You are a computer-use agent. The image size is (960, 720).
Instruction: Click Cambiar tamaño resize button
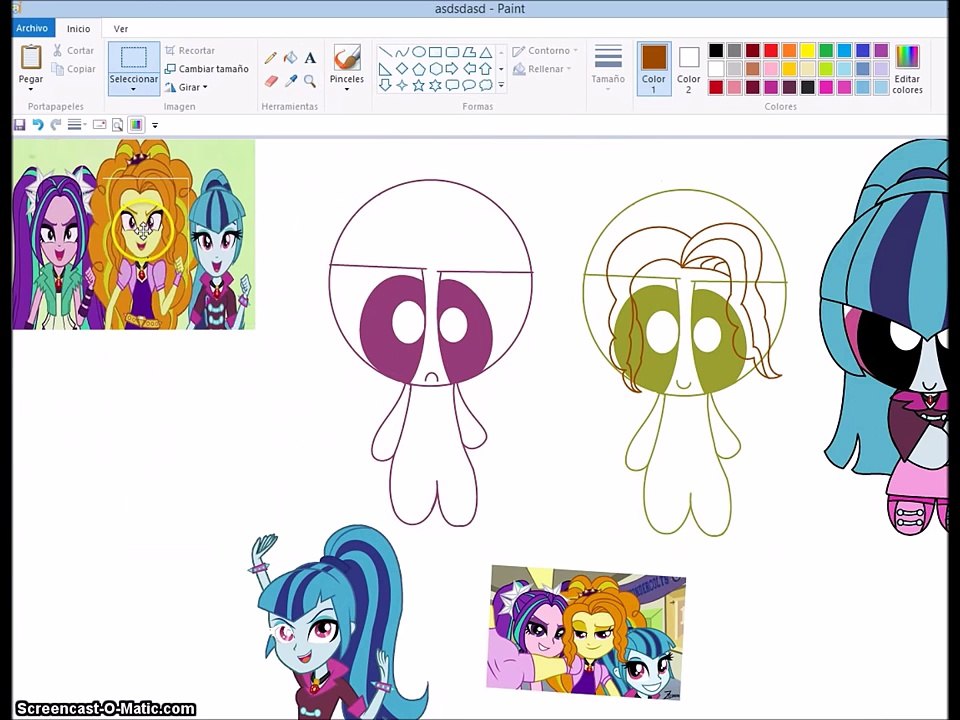(207, 69)
